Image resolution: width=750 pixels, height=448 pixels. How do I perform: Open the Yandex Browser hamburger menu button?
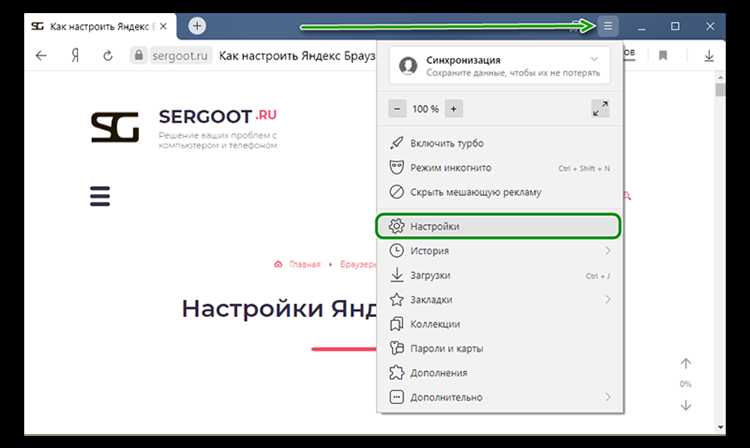(x=607, y=26)
